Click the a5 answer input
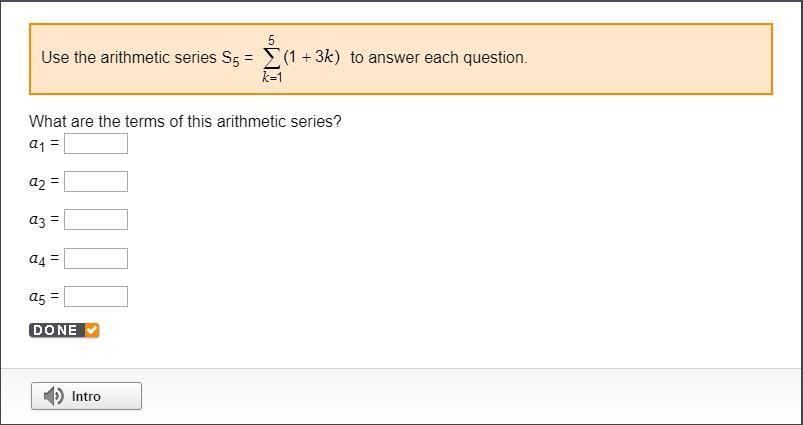The height and width of the screenshot is (425, 803). (96, 297)
